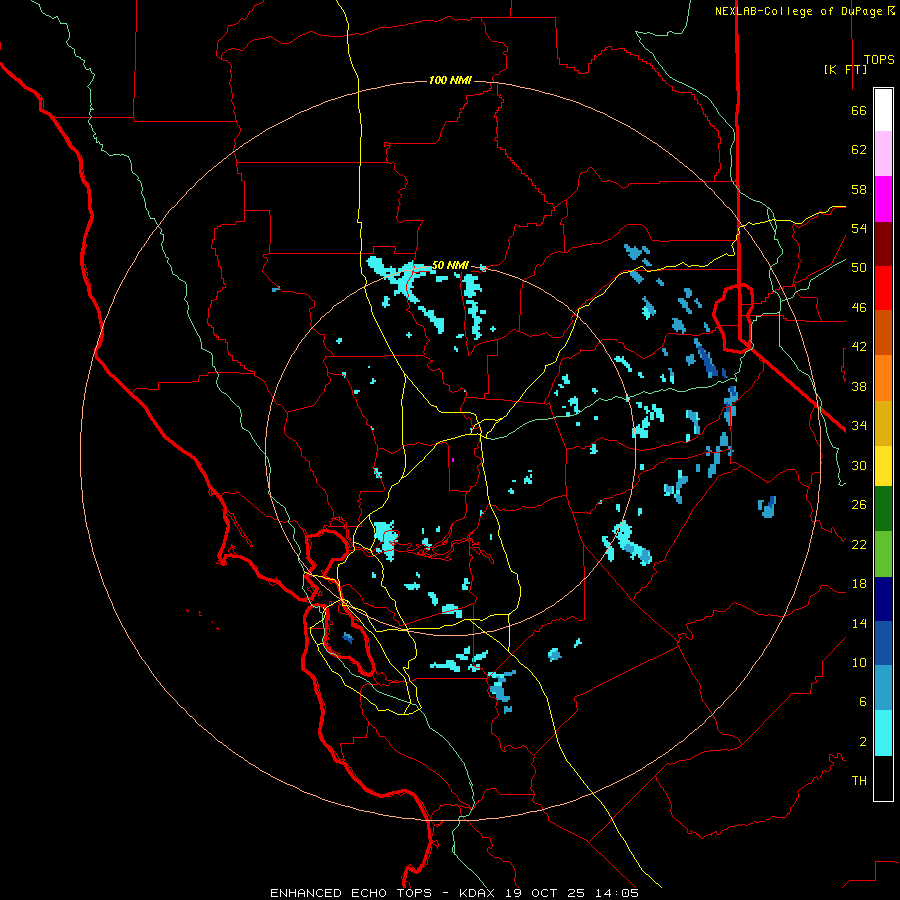
Task: Click the "50 NMI" range ring label
Action: pos(450,265)
